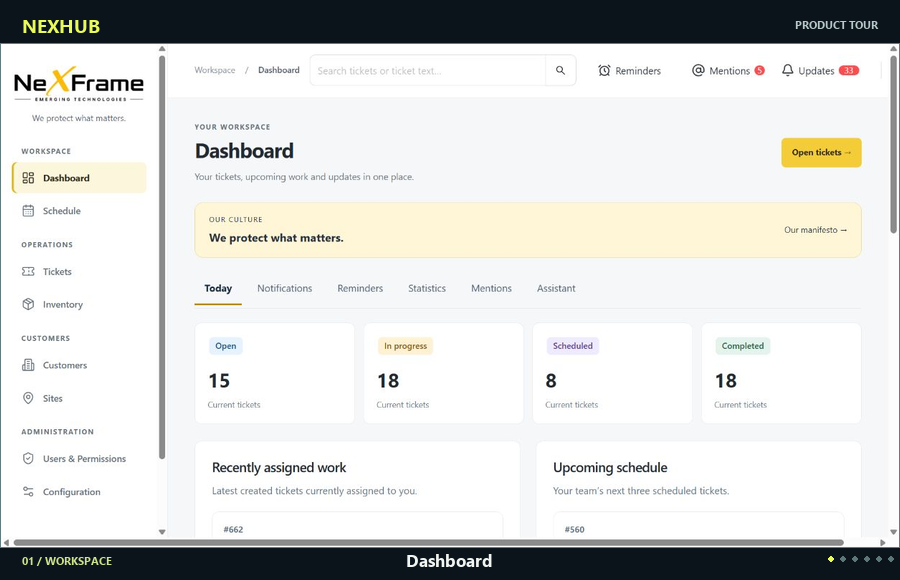Click the Schedule calendar icon

pos(28,211)
